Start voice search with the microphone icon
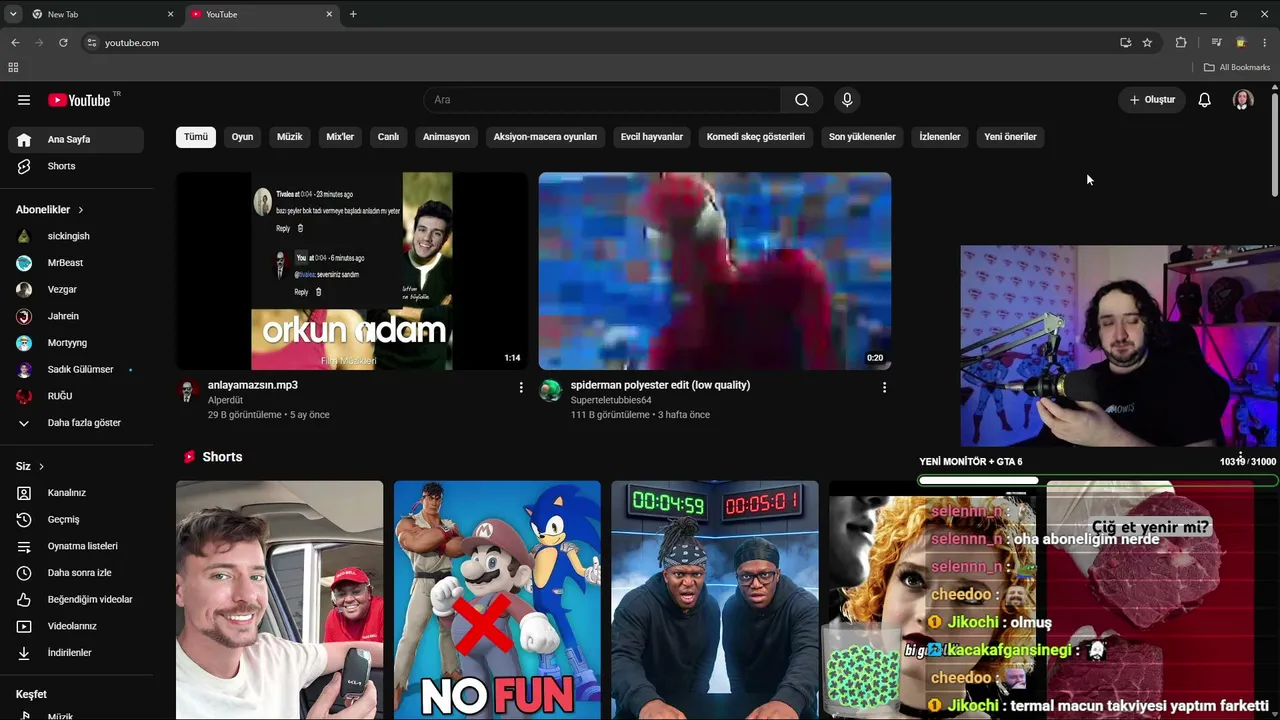 coord(847,100)
